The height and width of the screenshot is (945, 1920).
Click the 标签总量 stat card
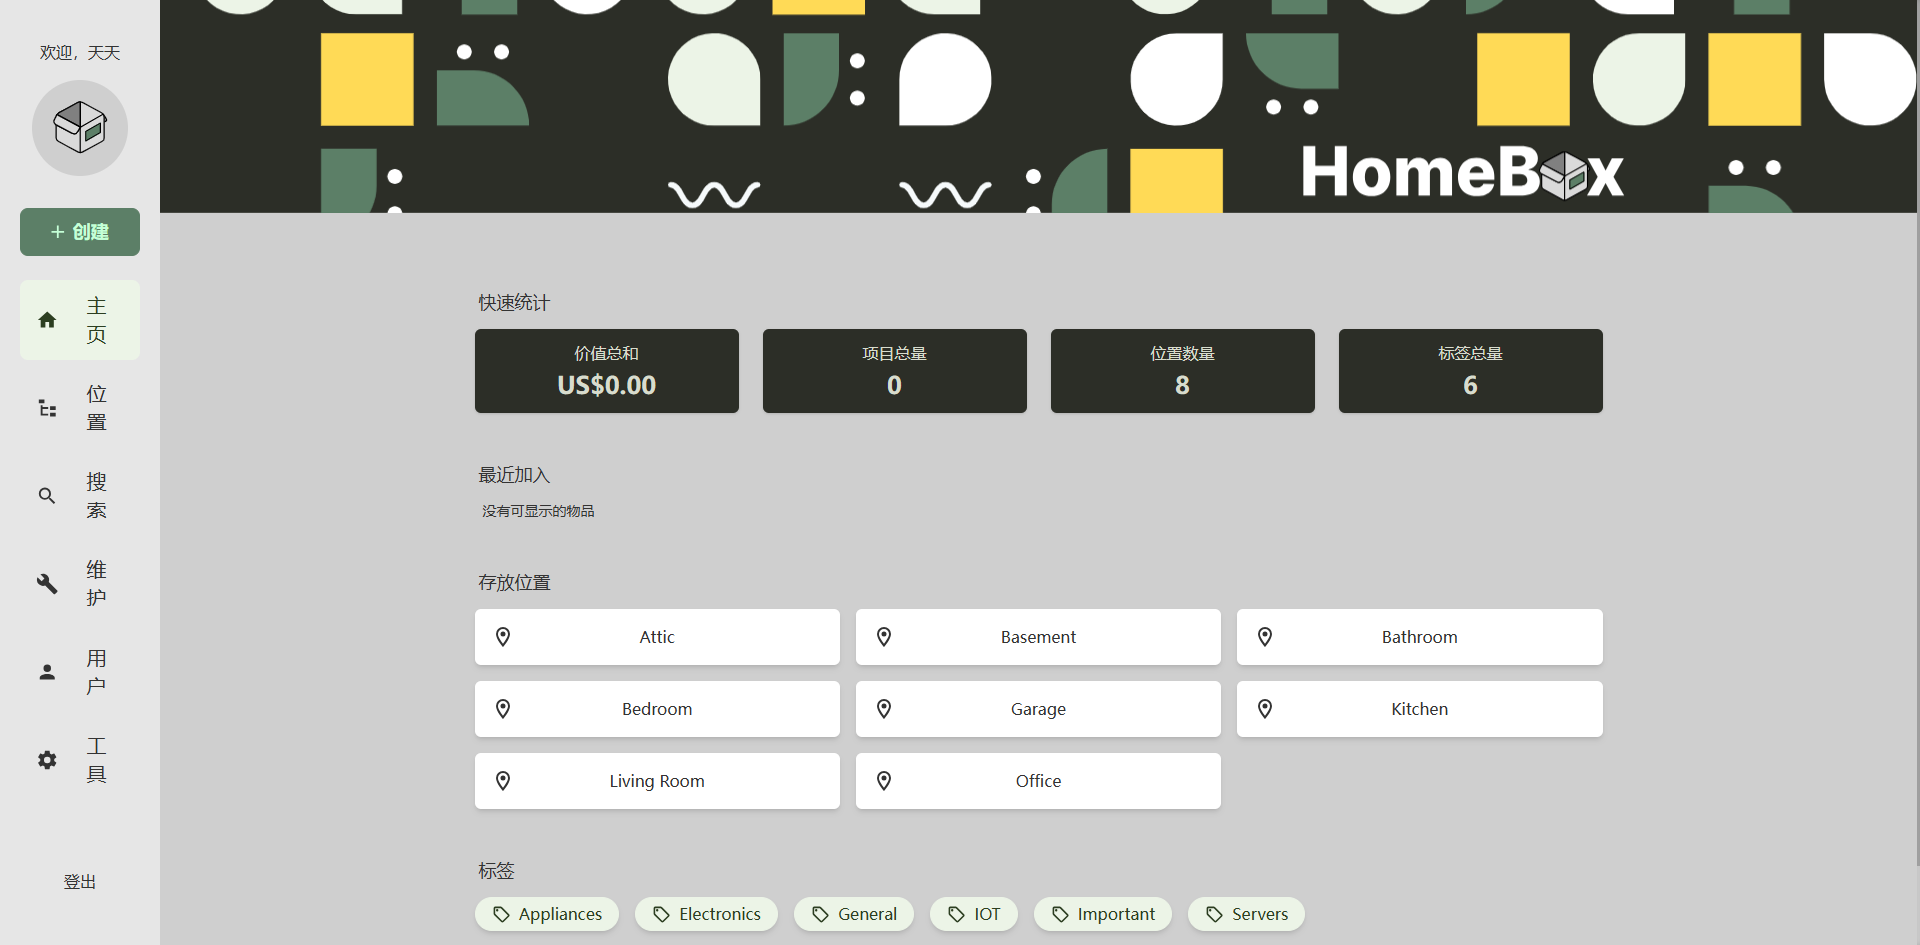pyautogui.click(x=1471, y=371)
